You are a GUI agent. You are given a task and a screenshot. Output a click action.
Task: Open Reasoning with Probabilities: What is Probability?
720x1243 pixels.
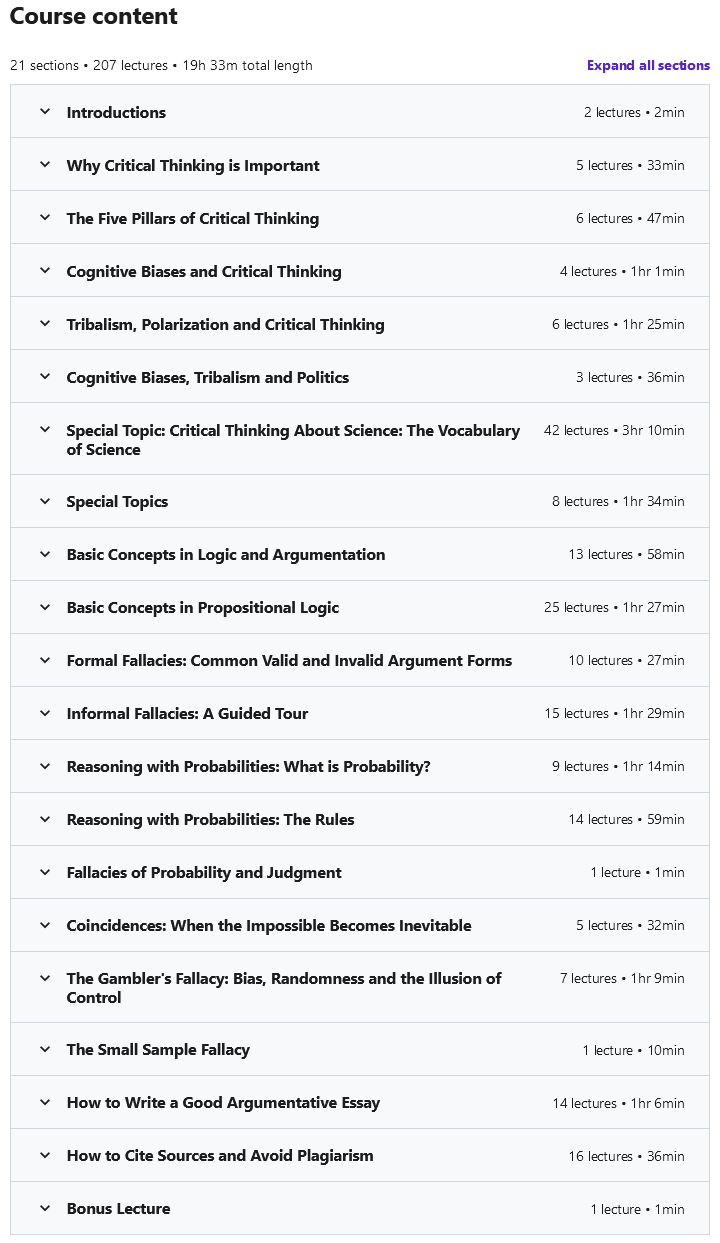coord(248,767)
